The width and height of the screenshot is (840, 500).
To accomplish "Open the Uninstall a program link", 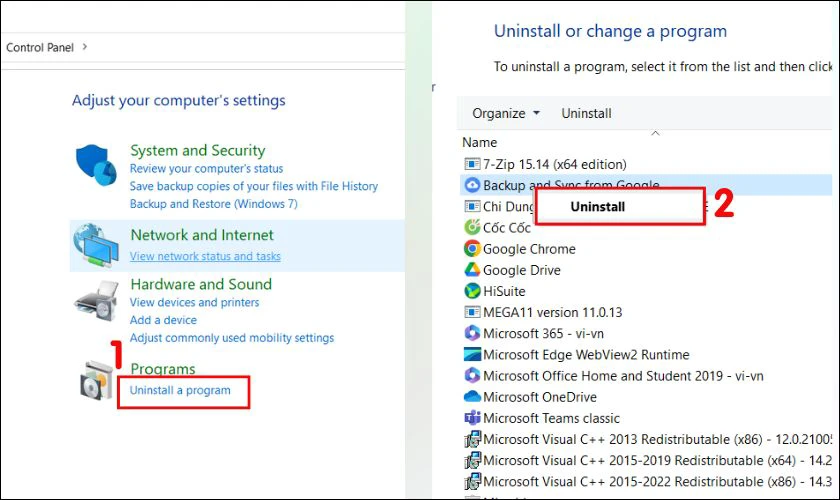I will coord(180,390).
